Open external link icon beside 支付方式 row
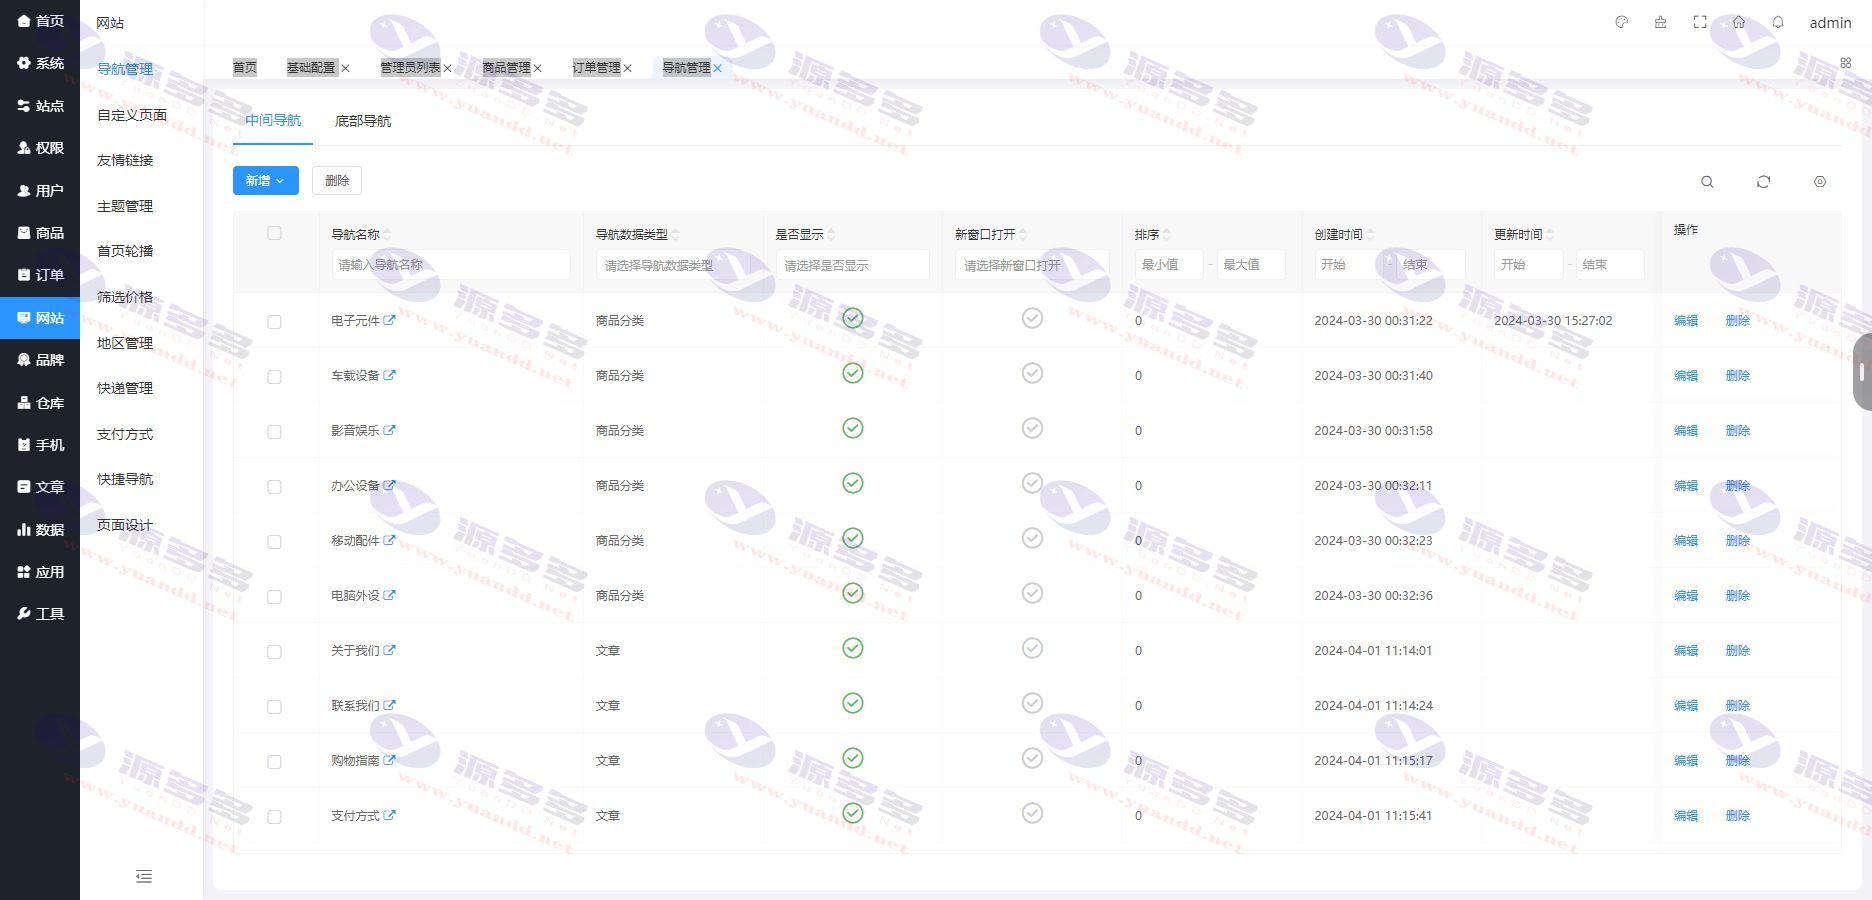Image resolution: width=1872 pixels, height=900 pixels. [390, 815]
